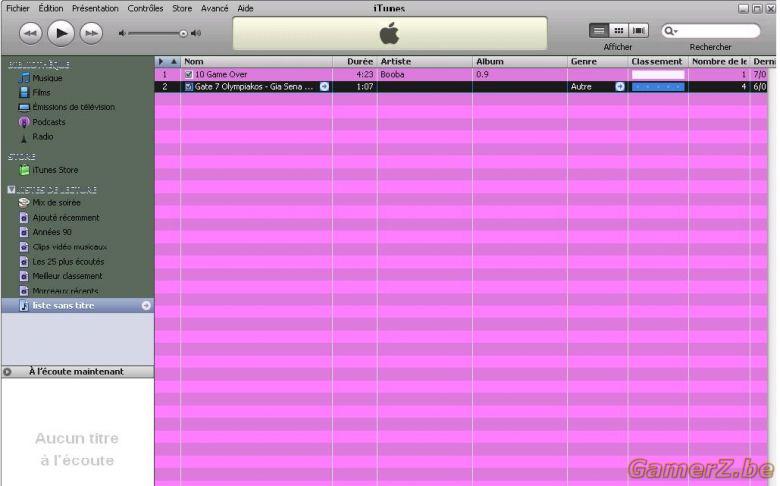Screen dimensions: 780x486
Task: Collapse the Listes de lecture section
Action: [11, 190]
